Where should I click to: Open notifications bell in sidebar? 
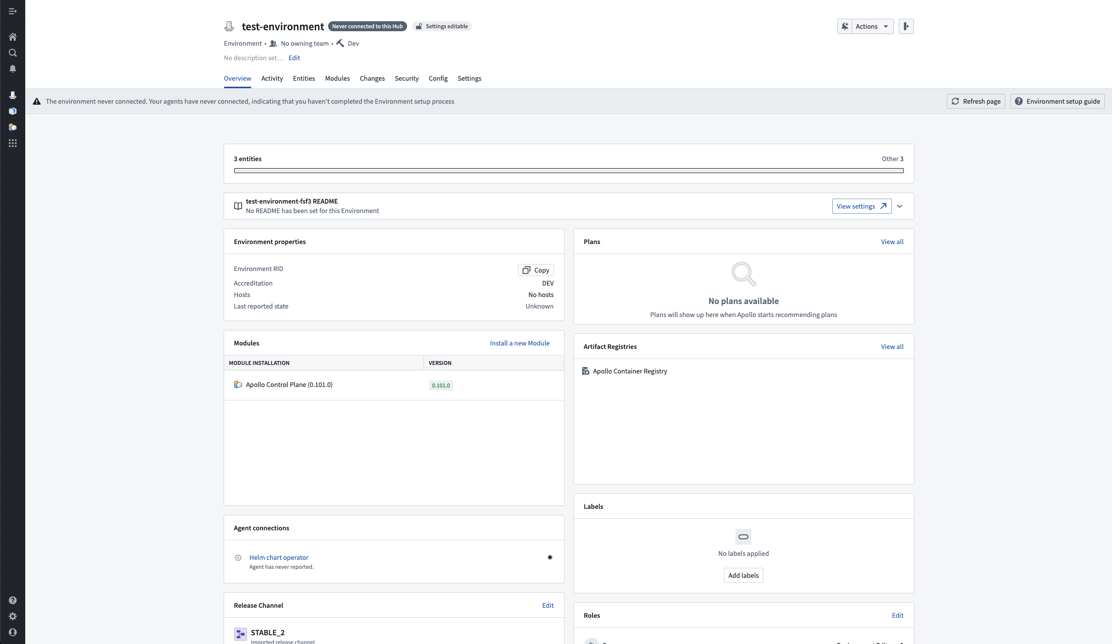[12, 69]
